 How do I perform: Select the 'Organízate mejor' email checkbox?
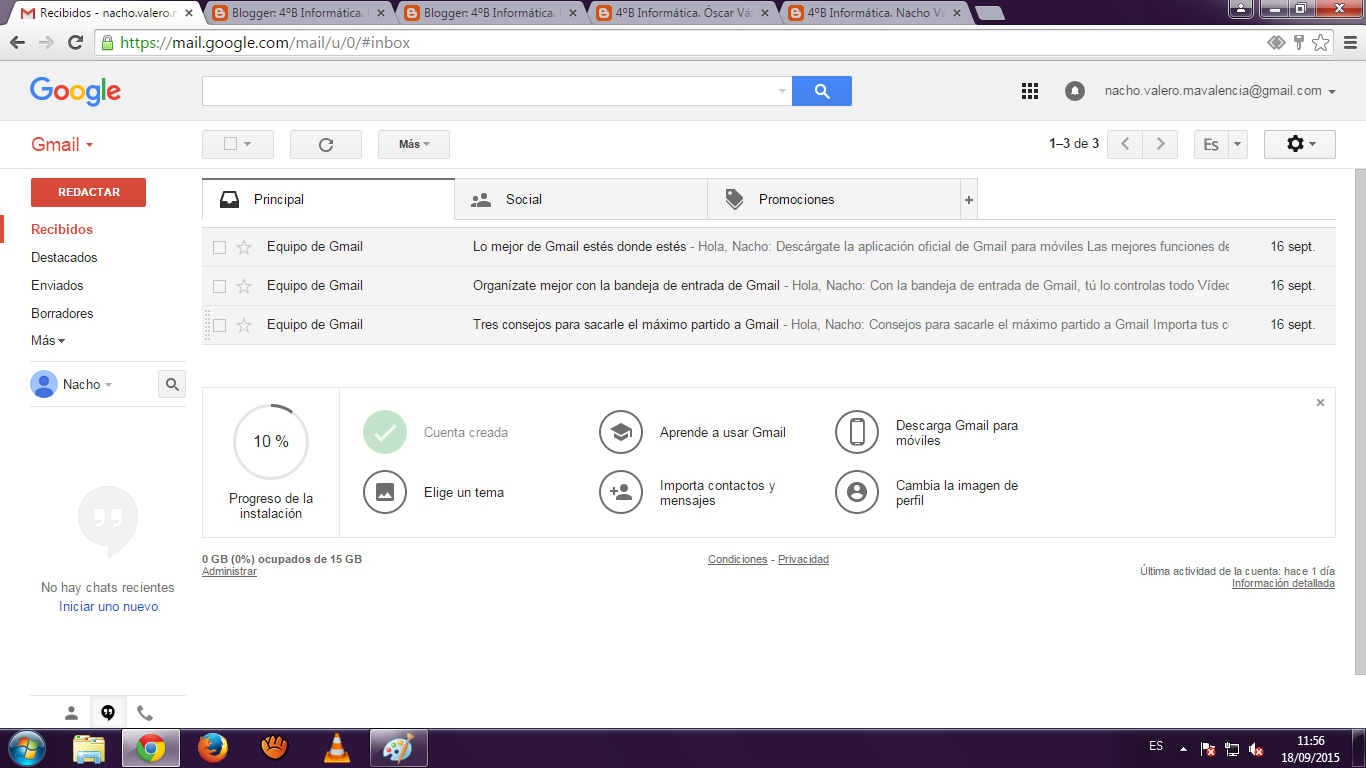220,286
